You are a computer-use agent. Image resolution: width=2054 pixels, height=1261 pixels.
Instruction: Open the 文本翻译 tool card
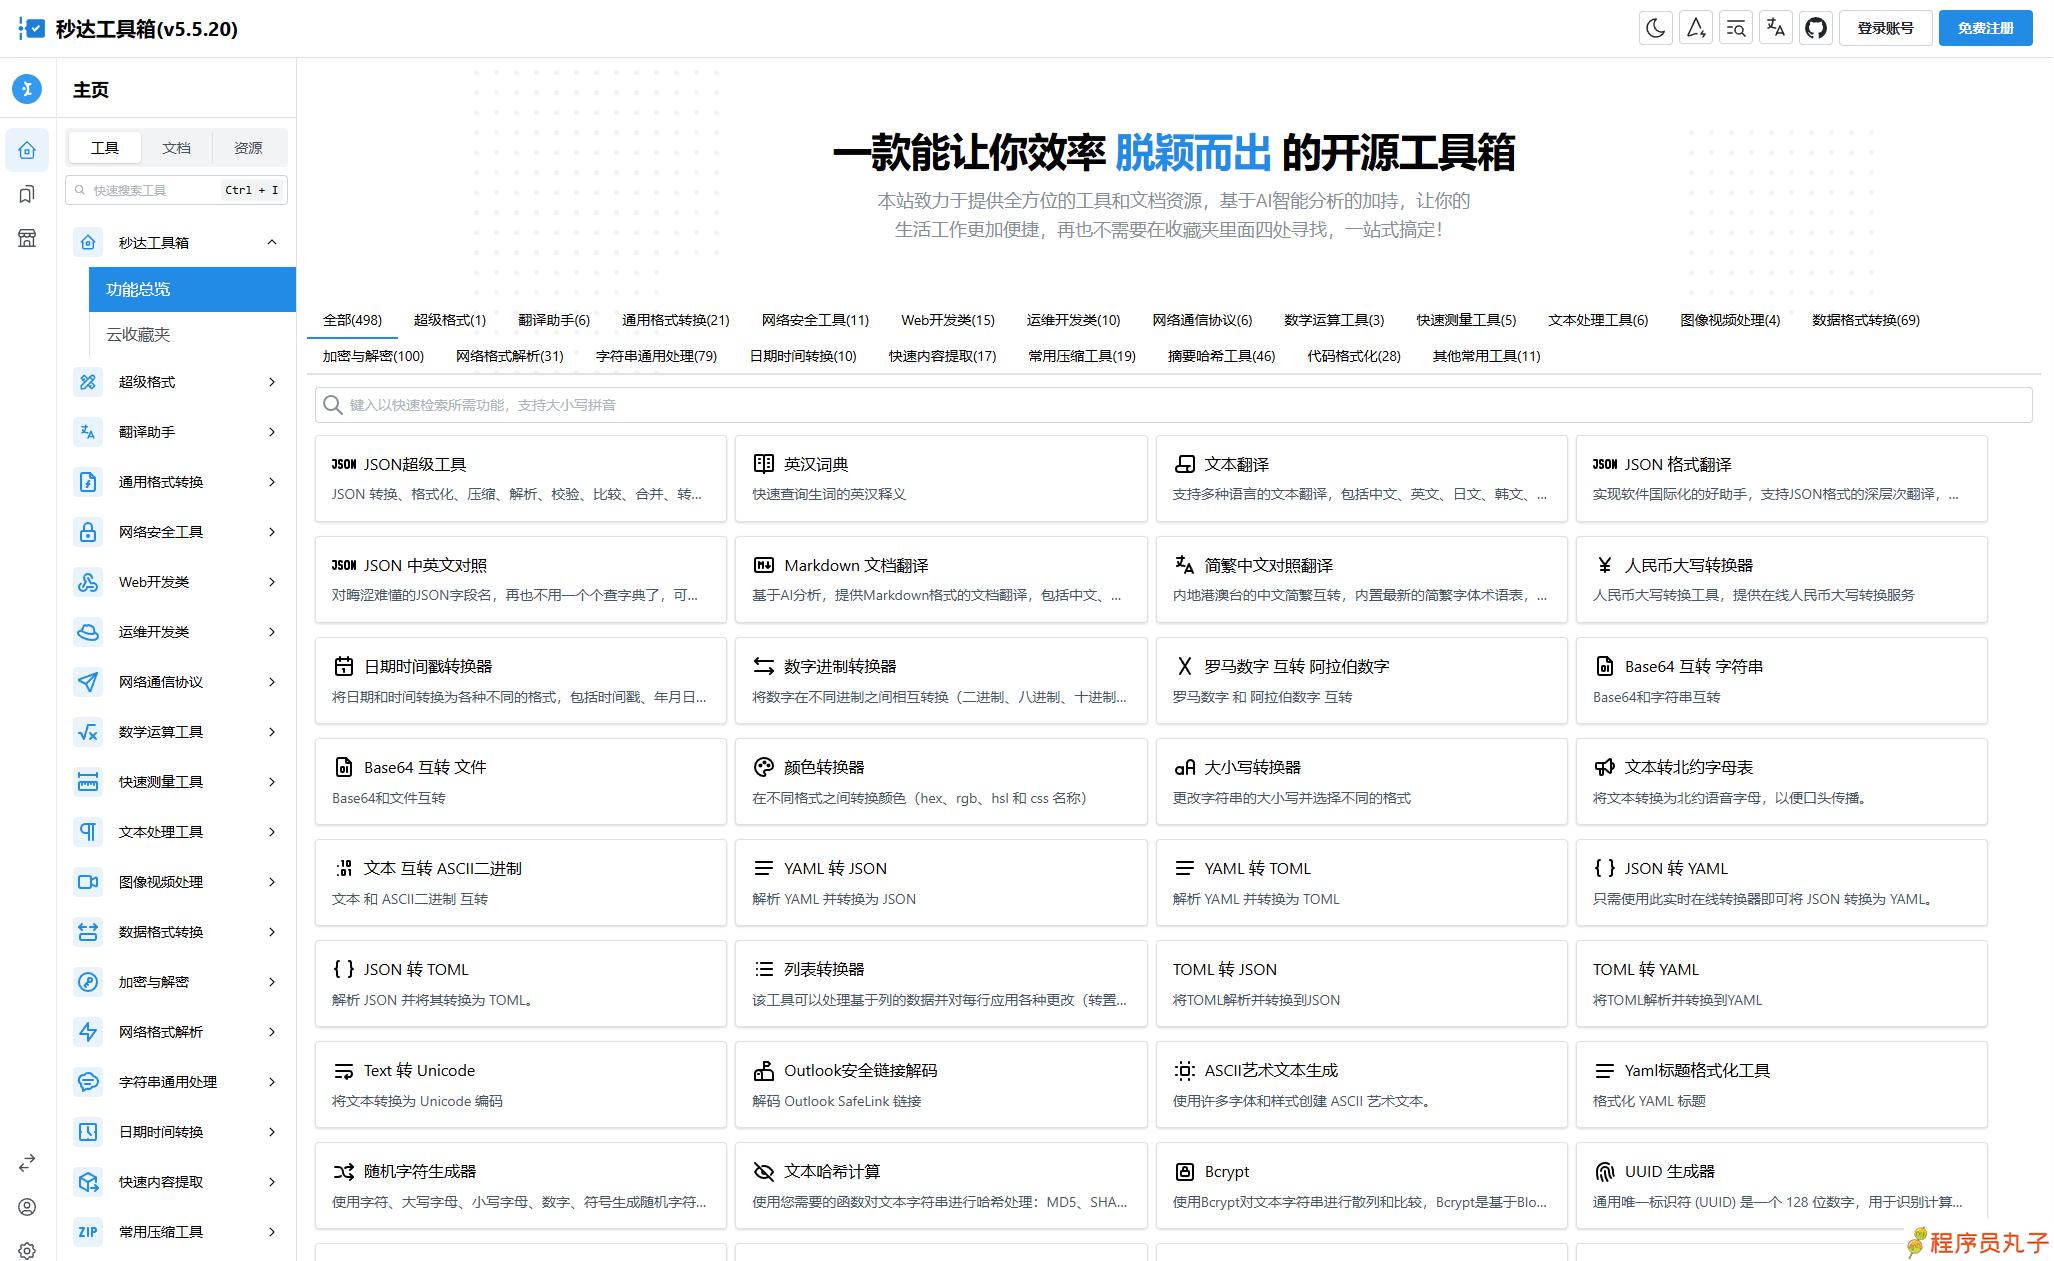[x=1361, y=478]
